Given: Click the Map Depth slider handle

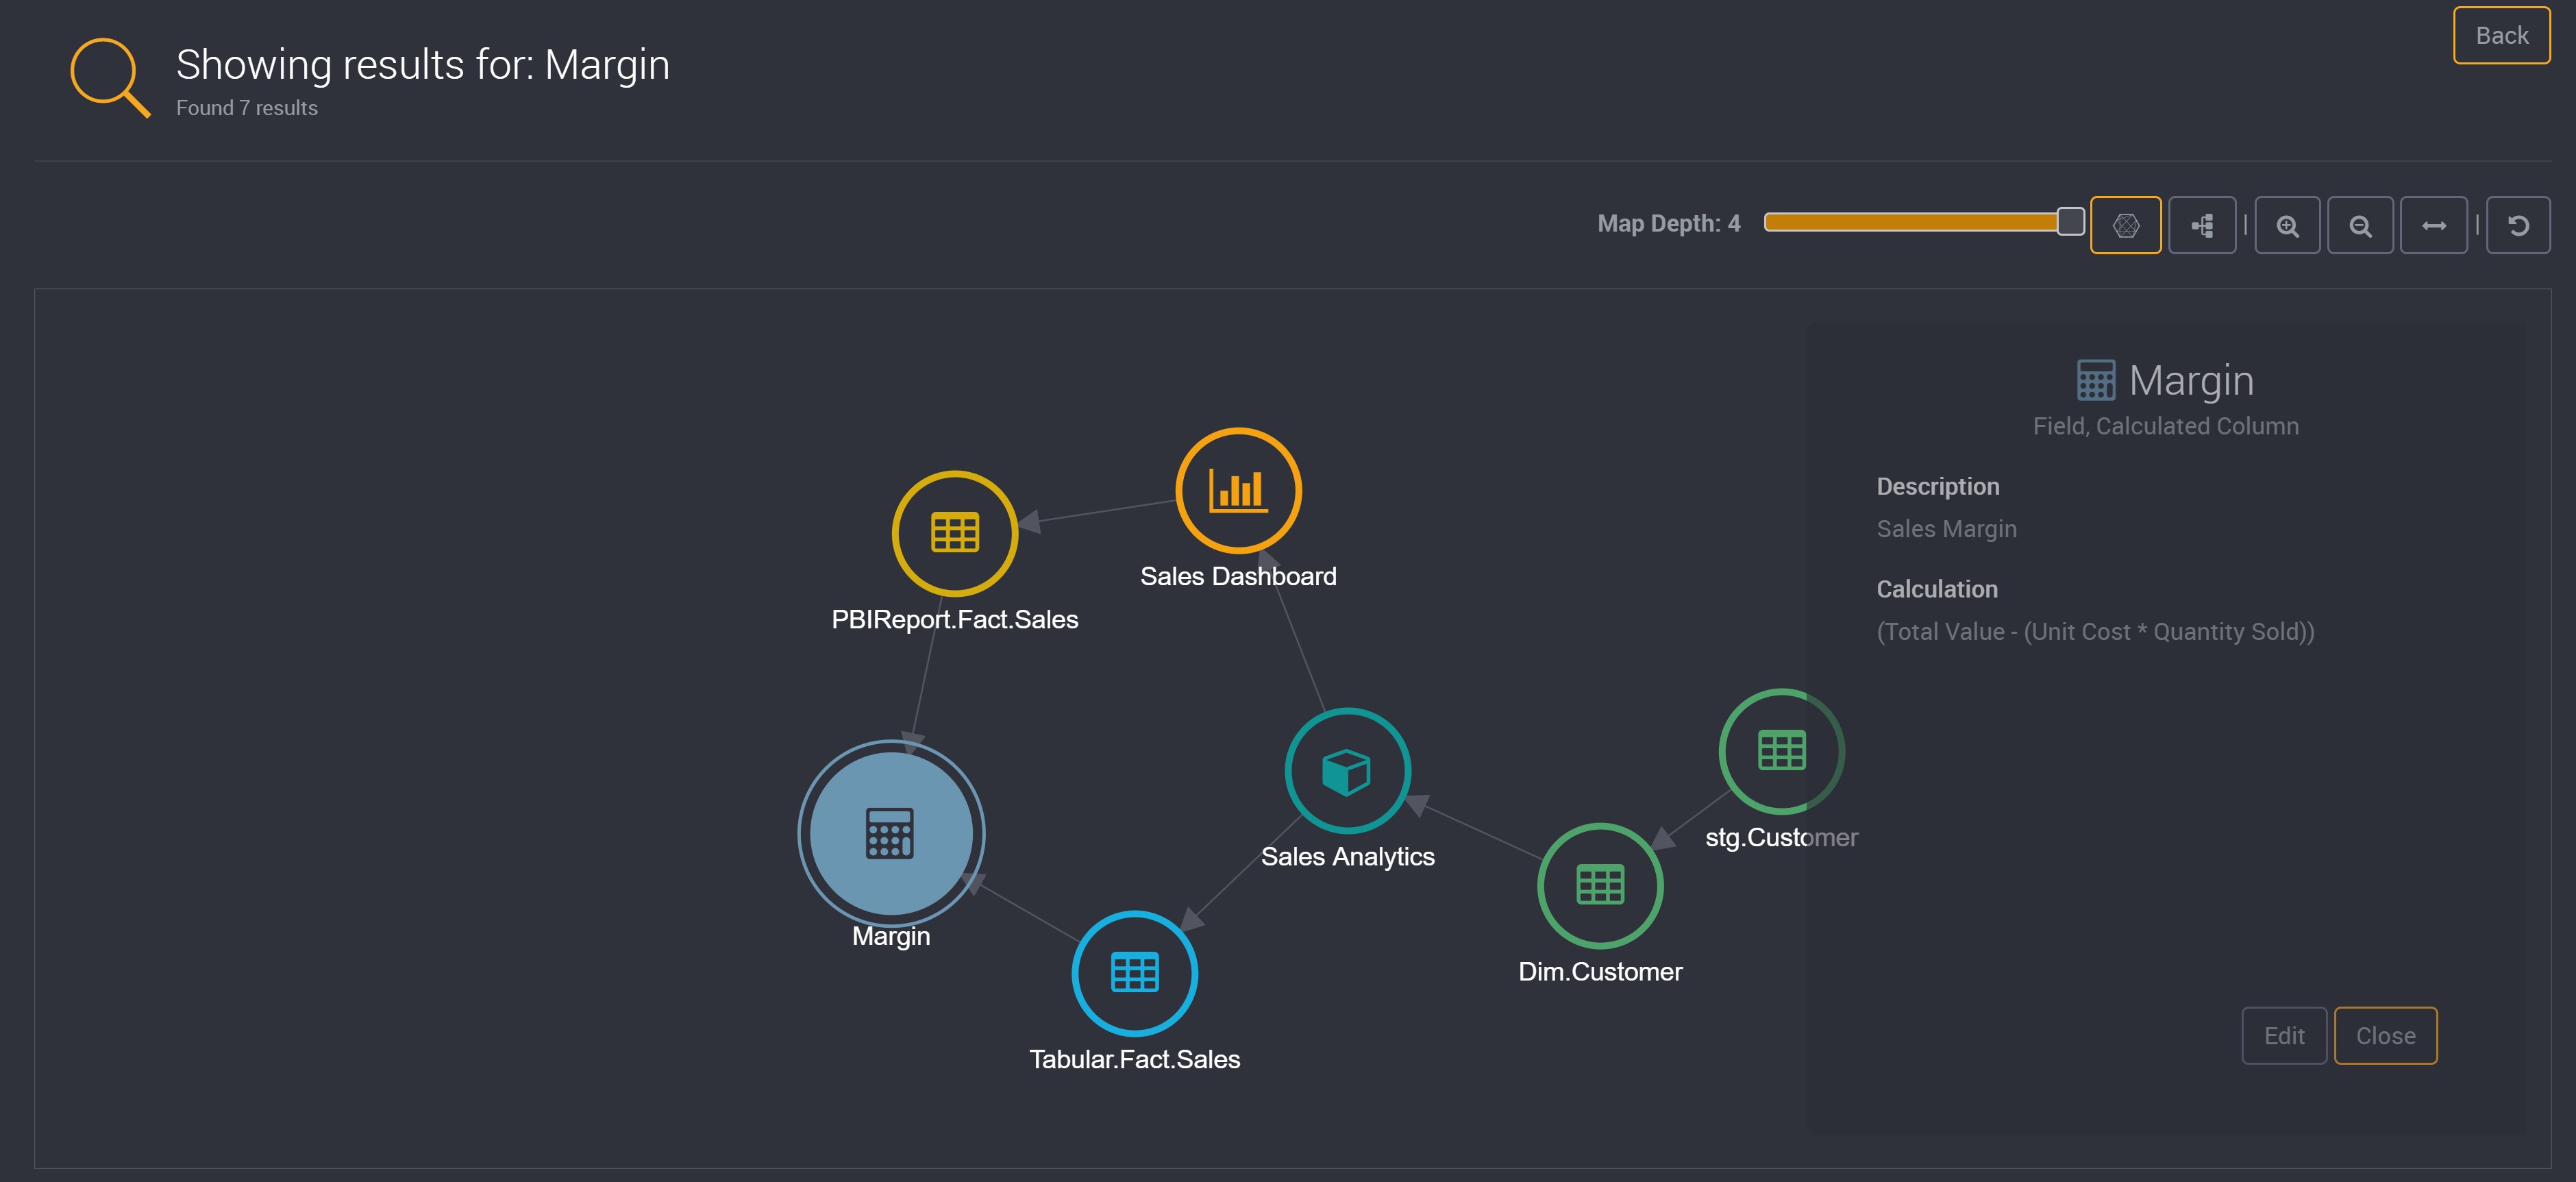Looking at the screenshot, I should pos(2070,221).
